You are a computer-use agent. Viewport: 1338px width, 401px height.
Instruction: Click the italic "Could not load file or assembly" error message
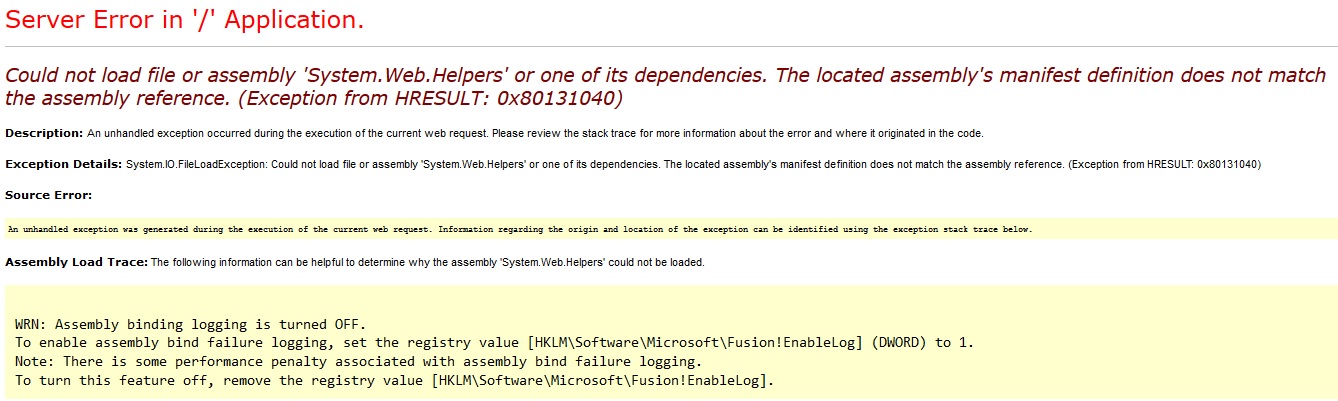coord(665,87)
